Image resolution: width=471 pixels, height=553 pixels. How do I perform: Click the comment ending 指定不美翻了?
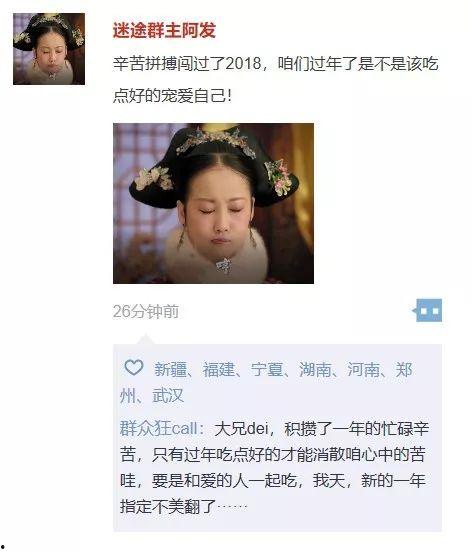coord(274,468)
